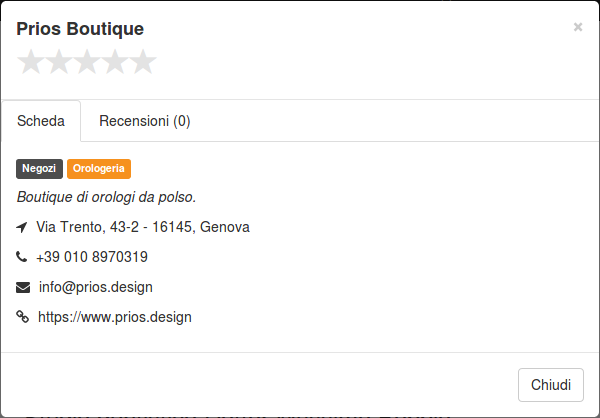The width and height of the screenshot is (600, 418).
Task: Click the envelope email icon
Action: 23,287
